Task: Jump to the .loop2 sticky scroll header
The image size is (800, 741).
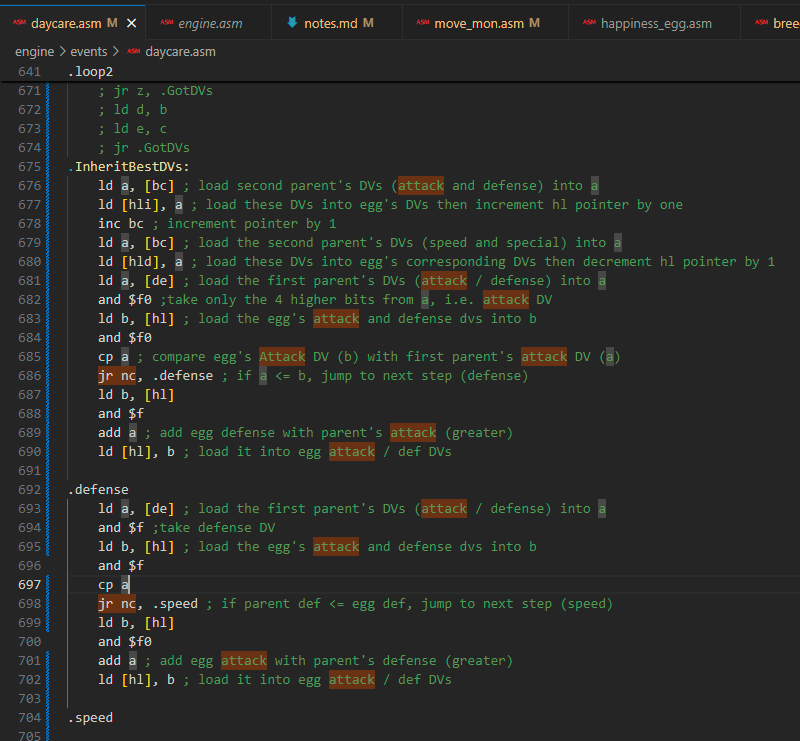Action: [x=91, y=72]
